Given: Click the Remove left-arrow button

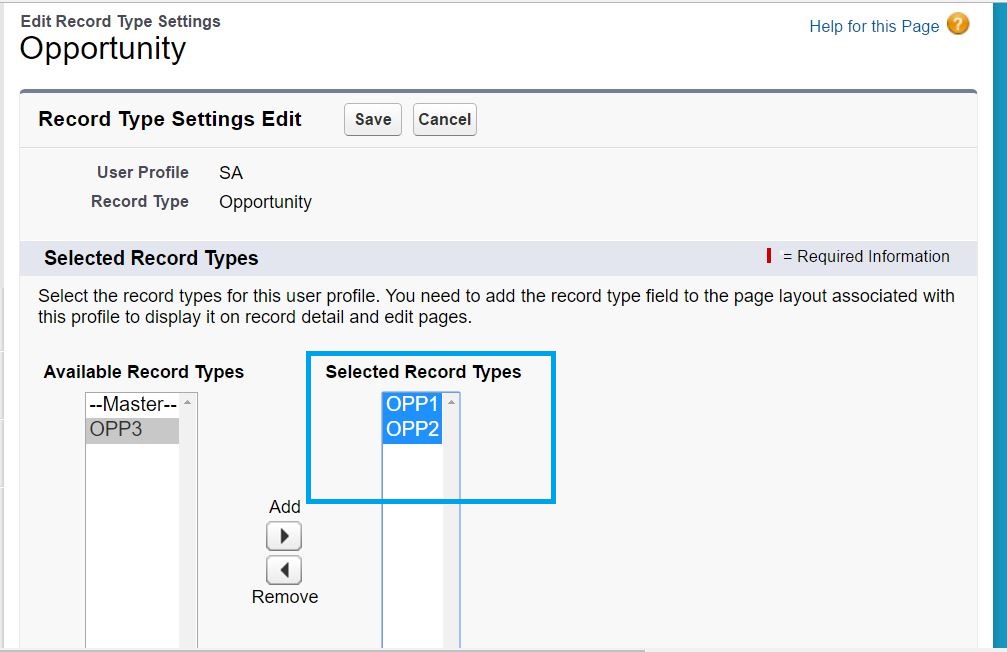Looking at the screenshot, I should (284, 570).
